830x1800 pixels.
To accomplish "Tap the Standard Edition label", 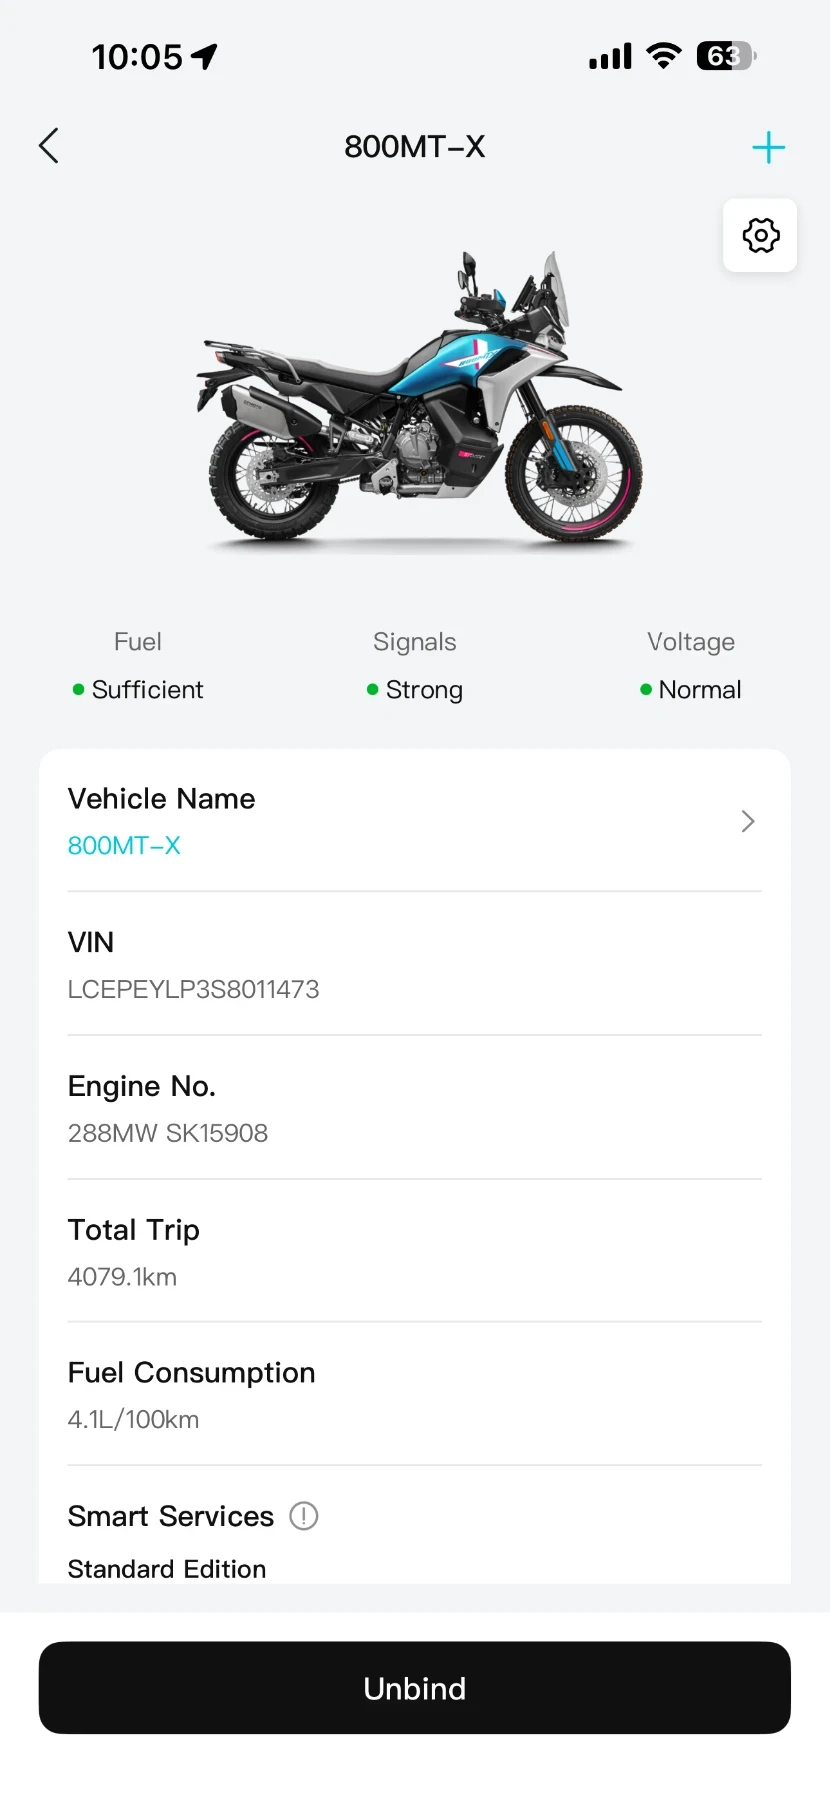I will click(x=167, y=1569).
